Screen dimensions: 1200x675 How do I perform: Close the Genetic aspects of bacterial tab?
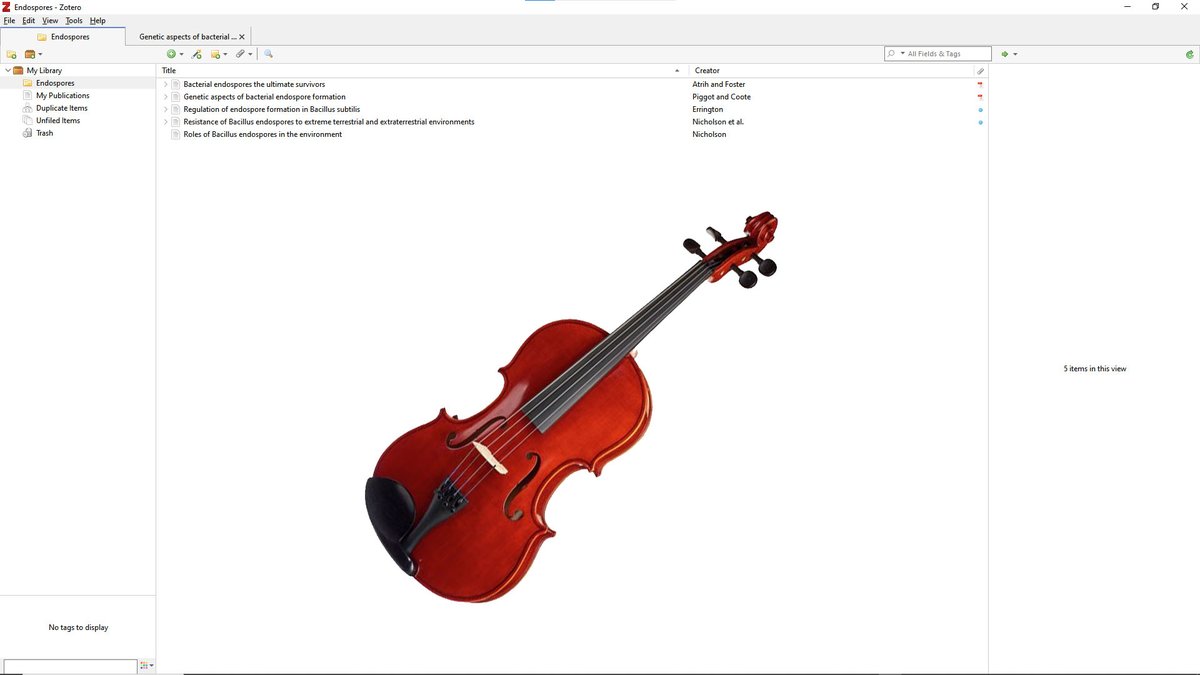pos(242,36)
